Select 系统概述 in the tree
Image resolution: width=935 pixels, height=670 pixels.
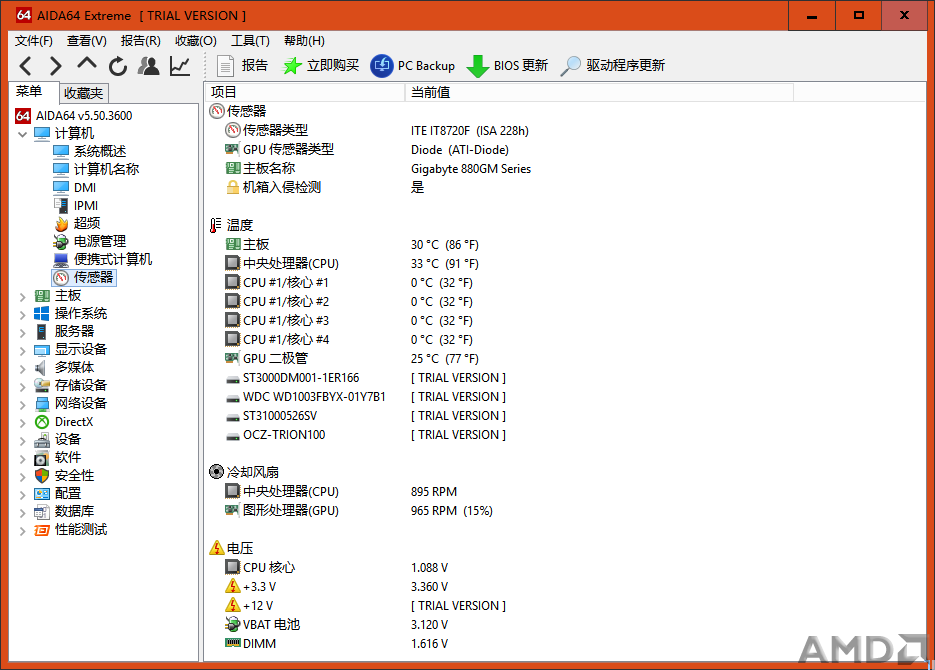point(100,151)
